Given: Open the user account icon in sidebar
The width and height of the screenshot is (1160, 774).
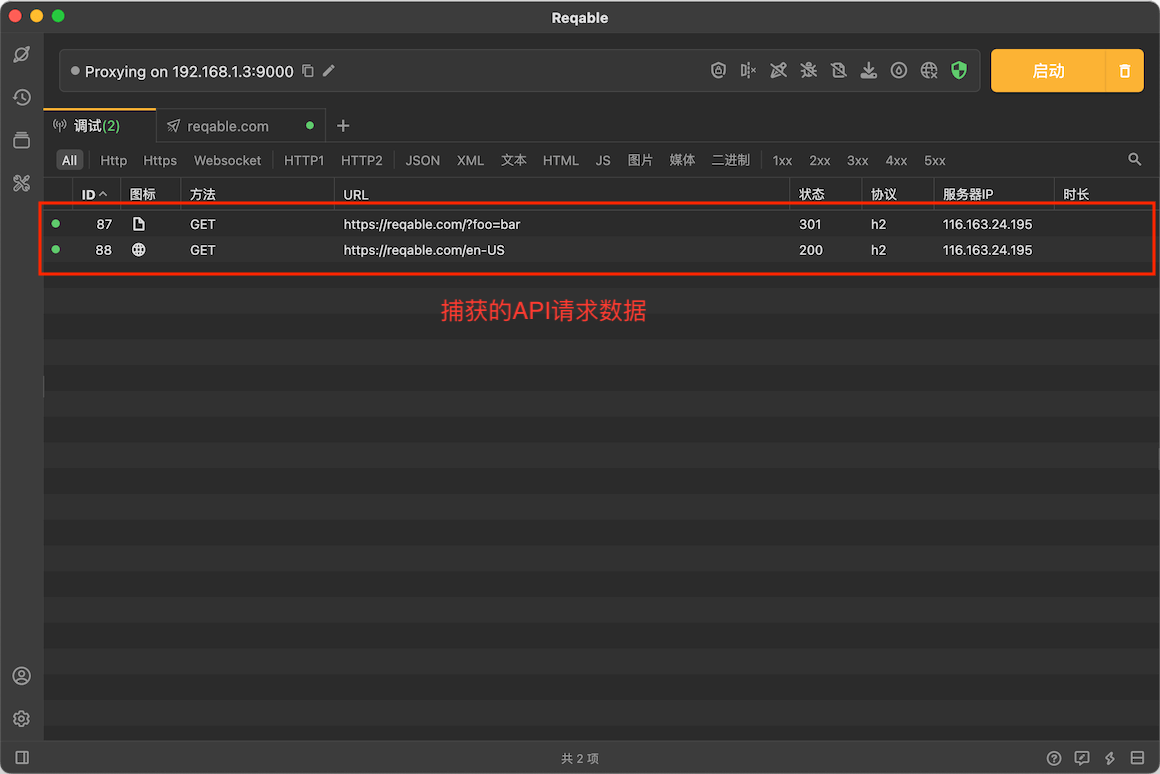Looking at the screenshot, I should click(x=21, y=676).
